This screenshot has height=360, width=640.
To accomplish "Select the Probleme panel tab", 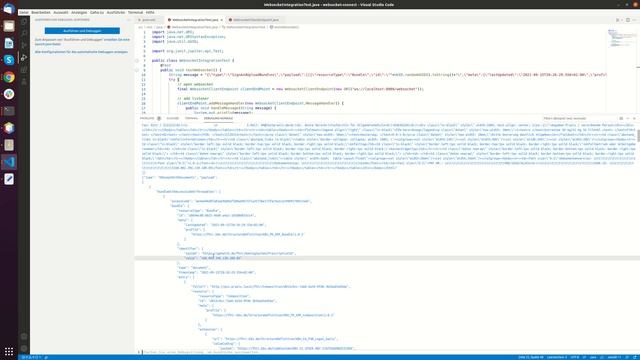I will tap(147, 118).
